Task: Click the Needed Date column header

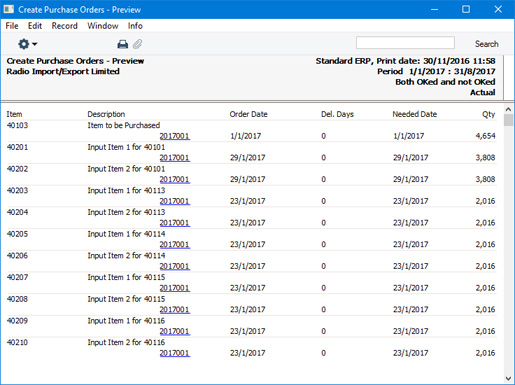Action: (x=415, y=114)
